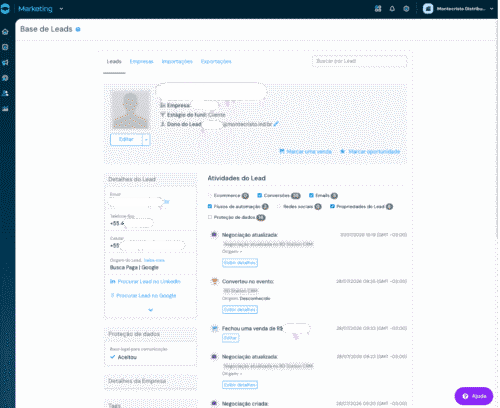Click the Negociação criada activity icon
Image resolution: width=500 pixels, height=408 pixels.
pos(214,403)
